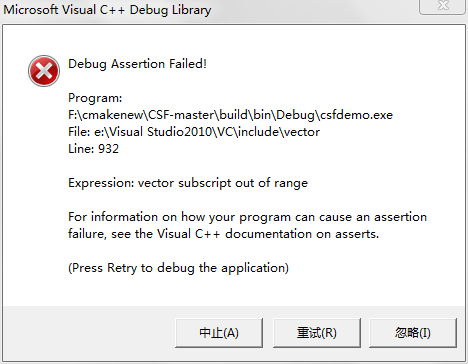Click the word vector in the file path
Viewport: 468px width, 364px height.
301,132
